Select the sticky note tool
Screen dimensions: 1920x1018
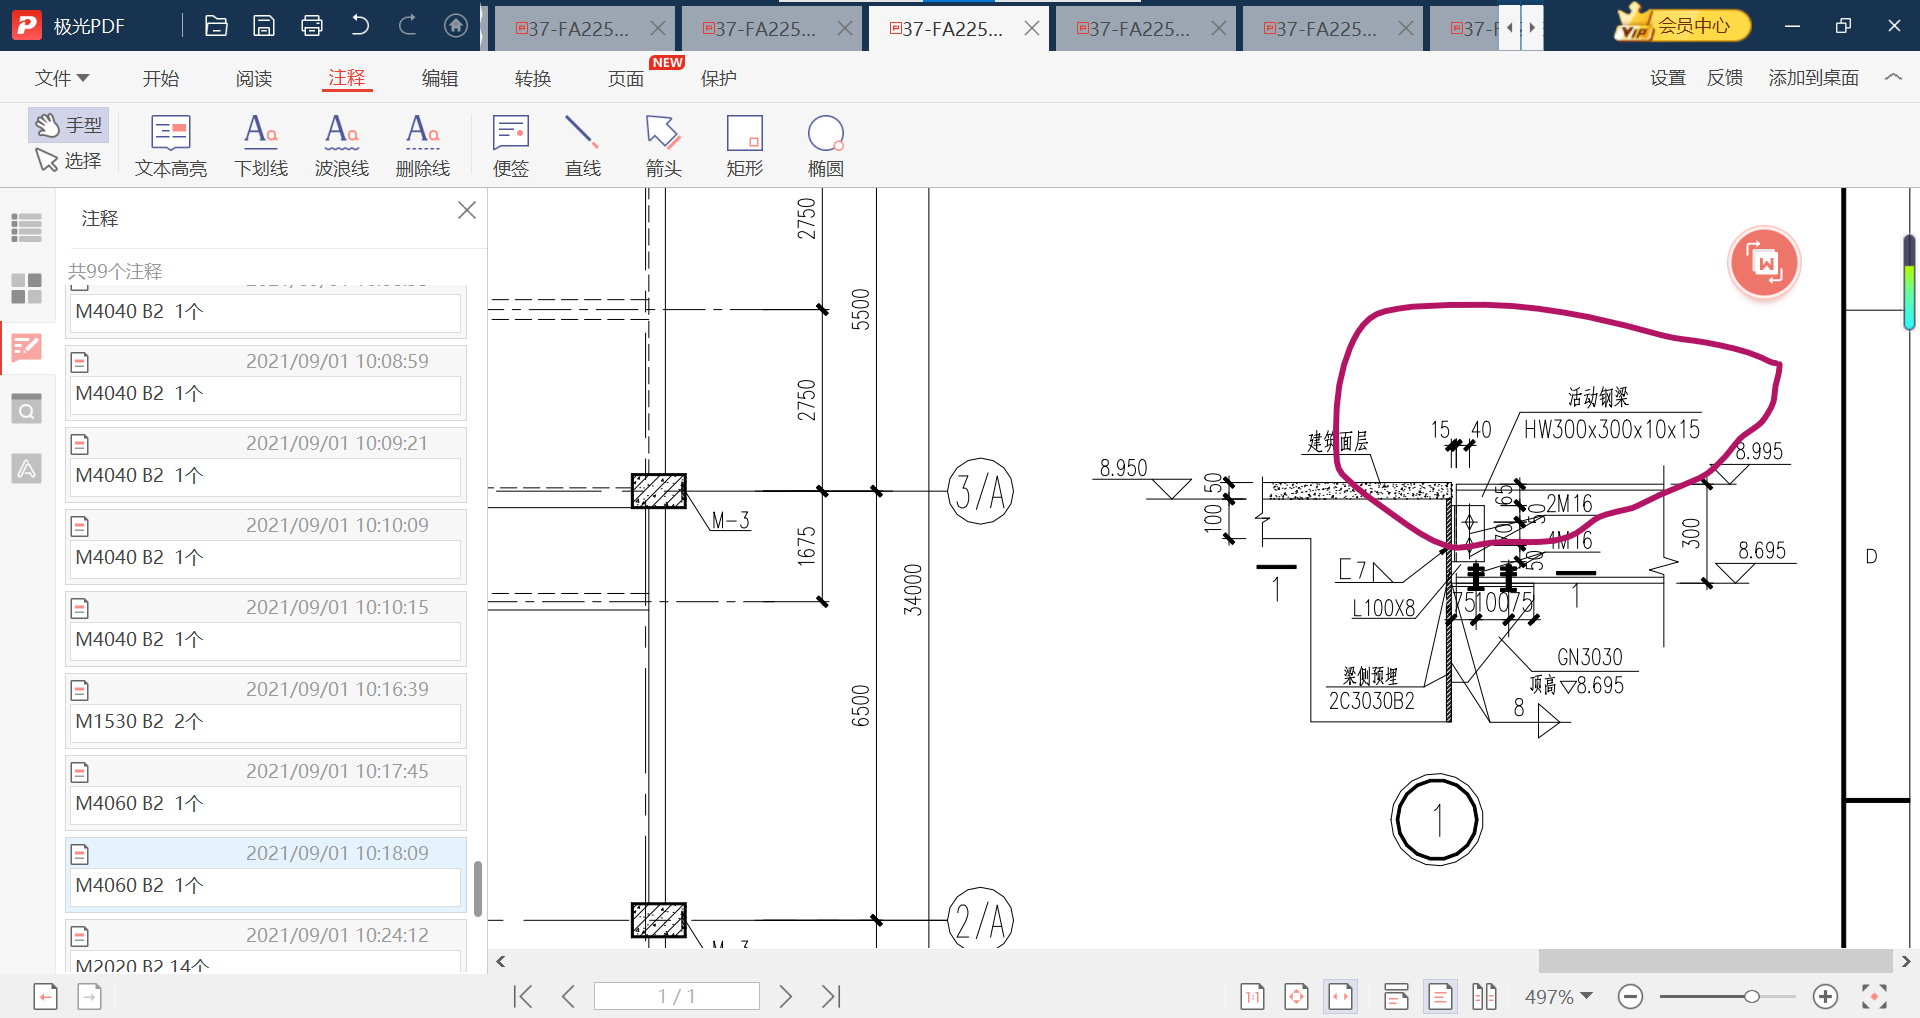pos(511,146)
